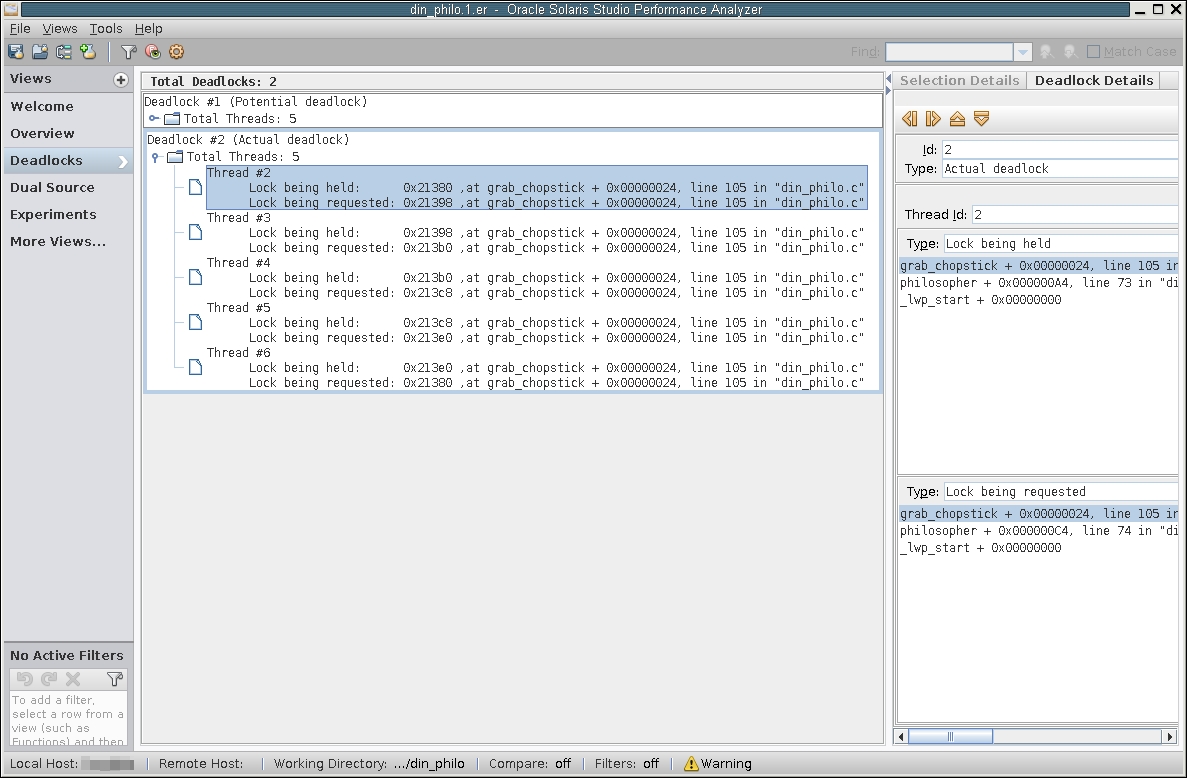Click the page icon for Thread #3
This screenshot has height=778, width=1187.
(195, 232)
